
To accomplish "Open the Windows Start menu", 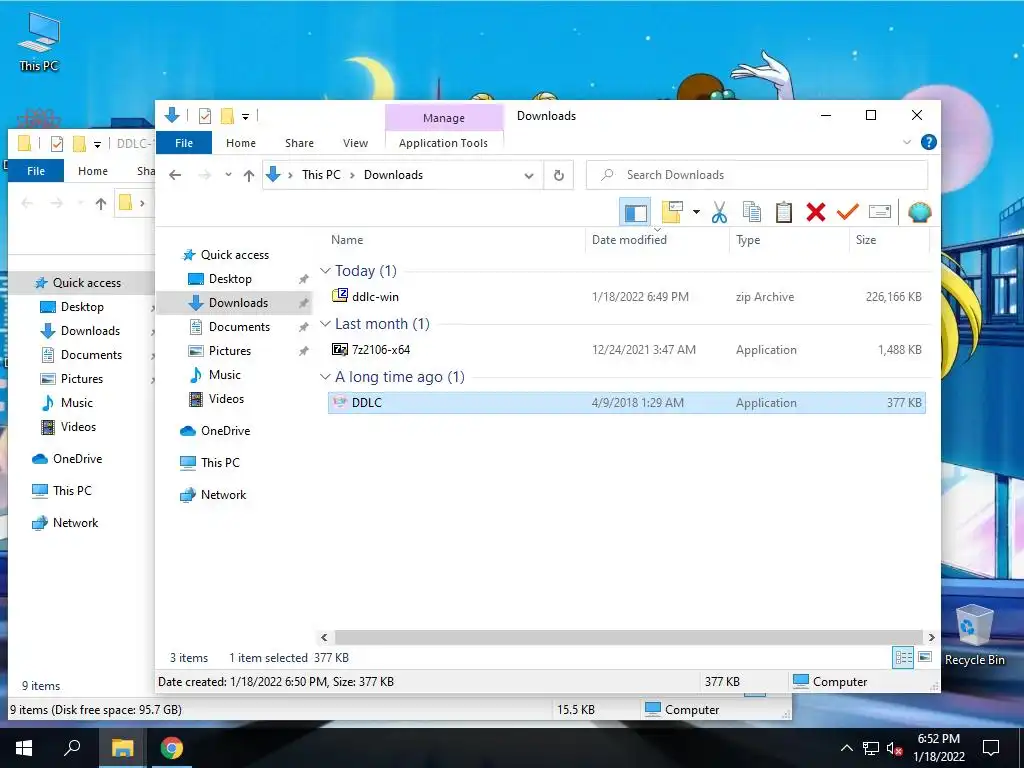I will (24, 748).
